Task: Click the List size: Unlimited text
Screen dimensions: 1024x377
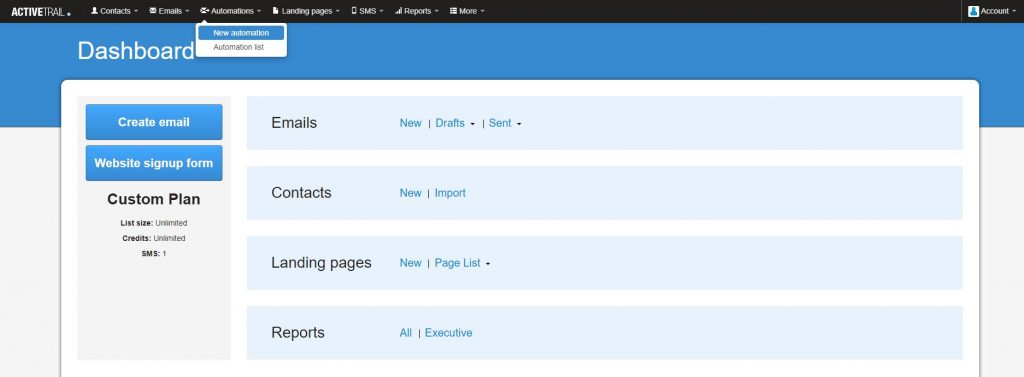Action: [154, 223]
